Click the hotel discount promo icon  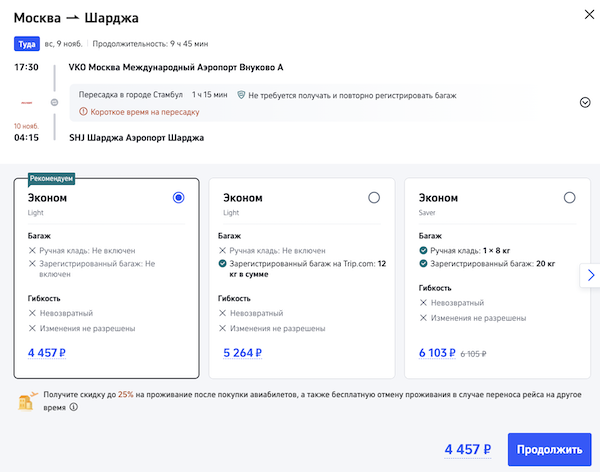[27, 401]
